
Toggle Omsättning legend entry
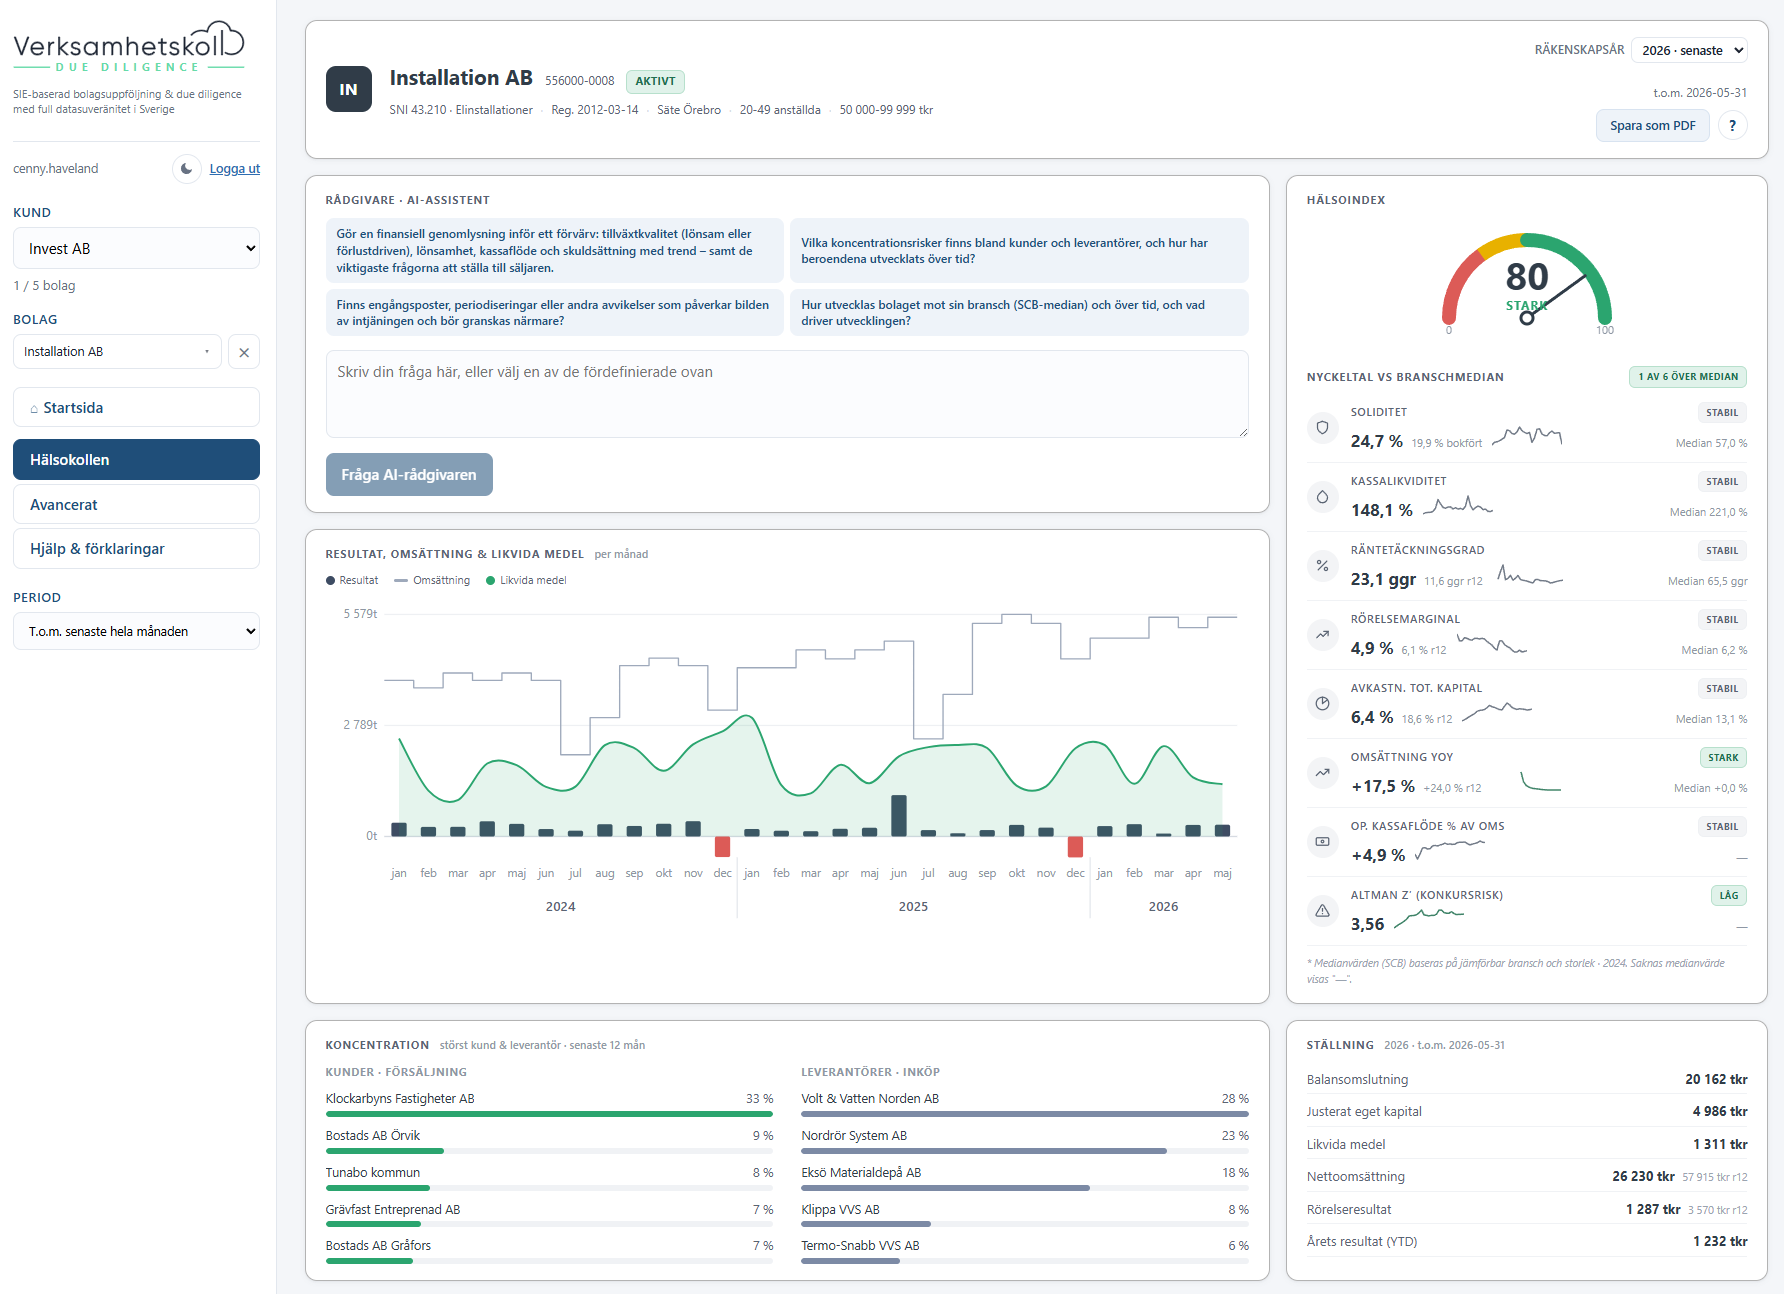click(432, 580)
